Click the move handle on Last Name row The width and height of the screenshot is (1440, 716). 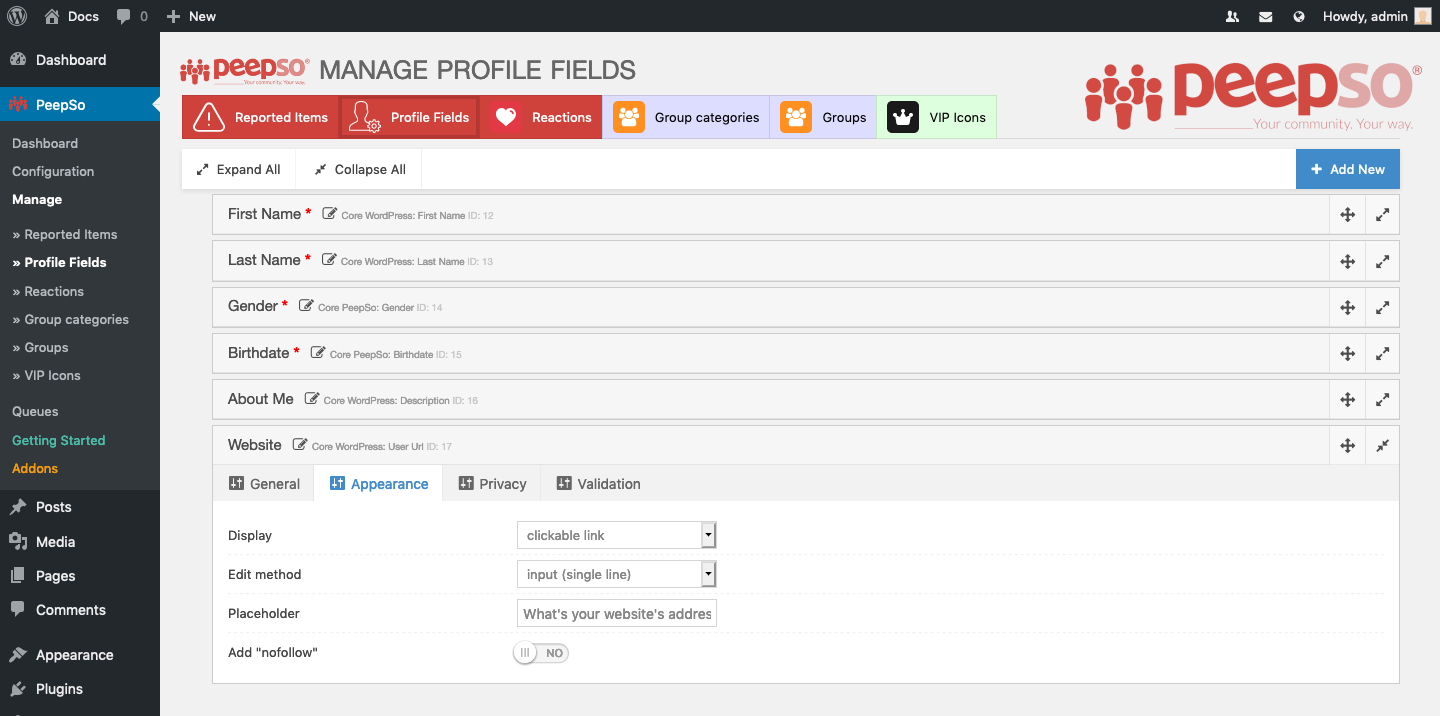1347,261
